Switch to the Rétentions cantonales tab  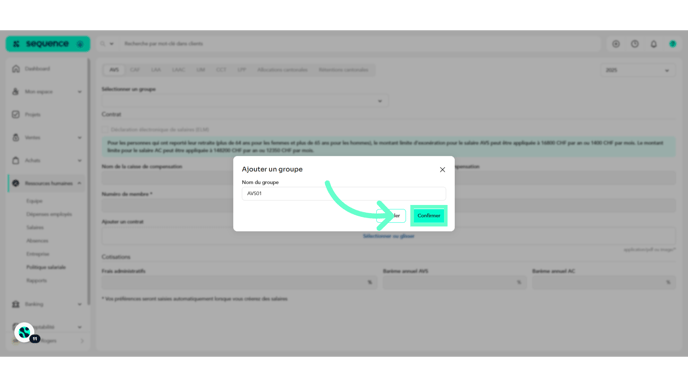344,70
